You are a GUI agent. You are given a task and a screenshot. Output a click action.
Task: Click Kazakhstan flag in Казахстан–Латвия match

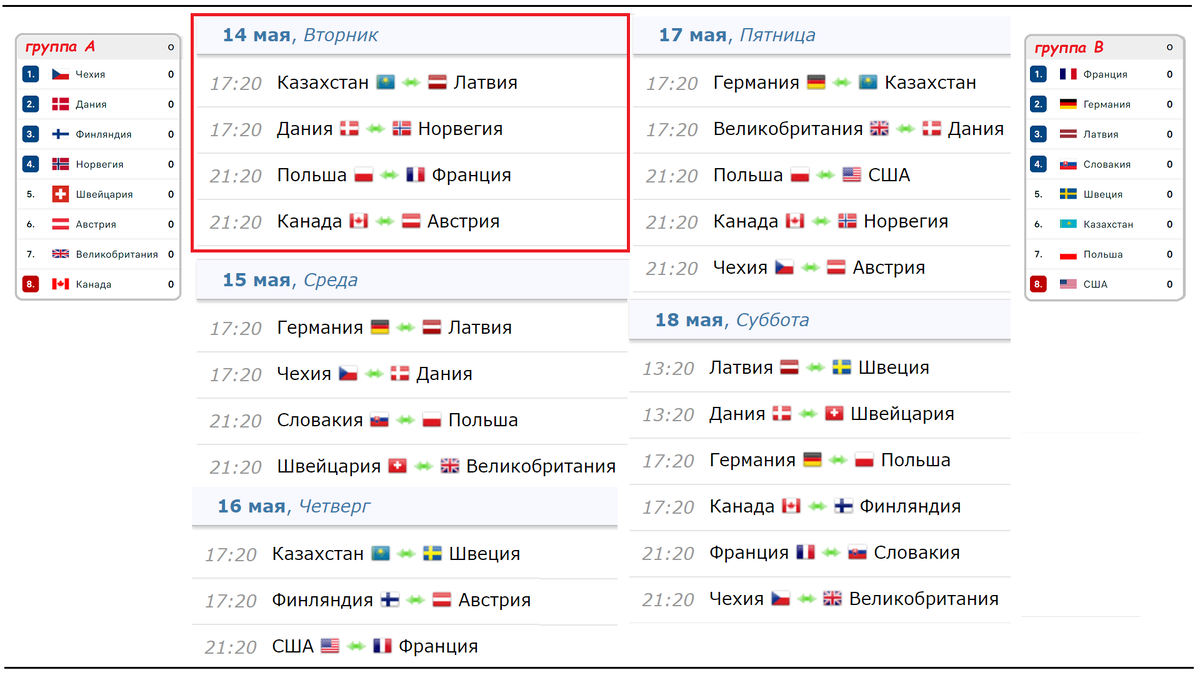(385, 82)
